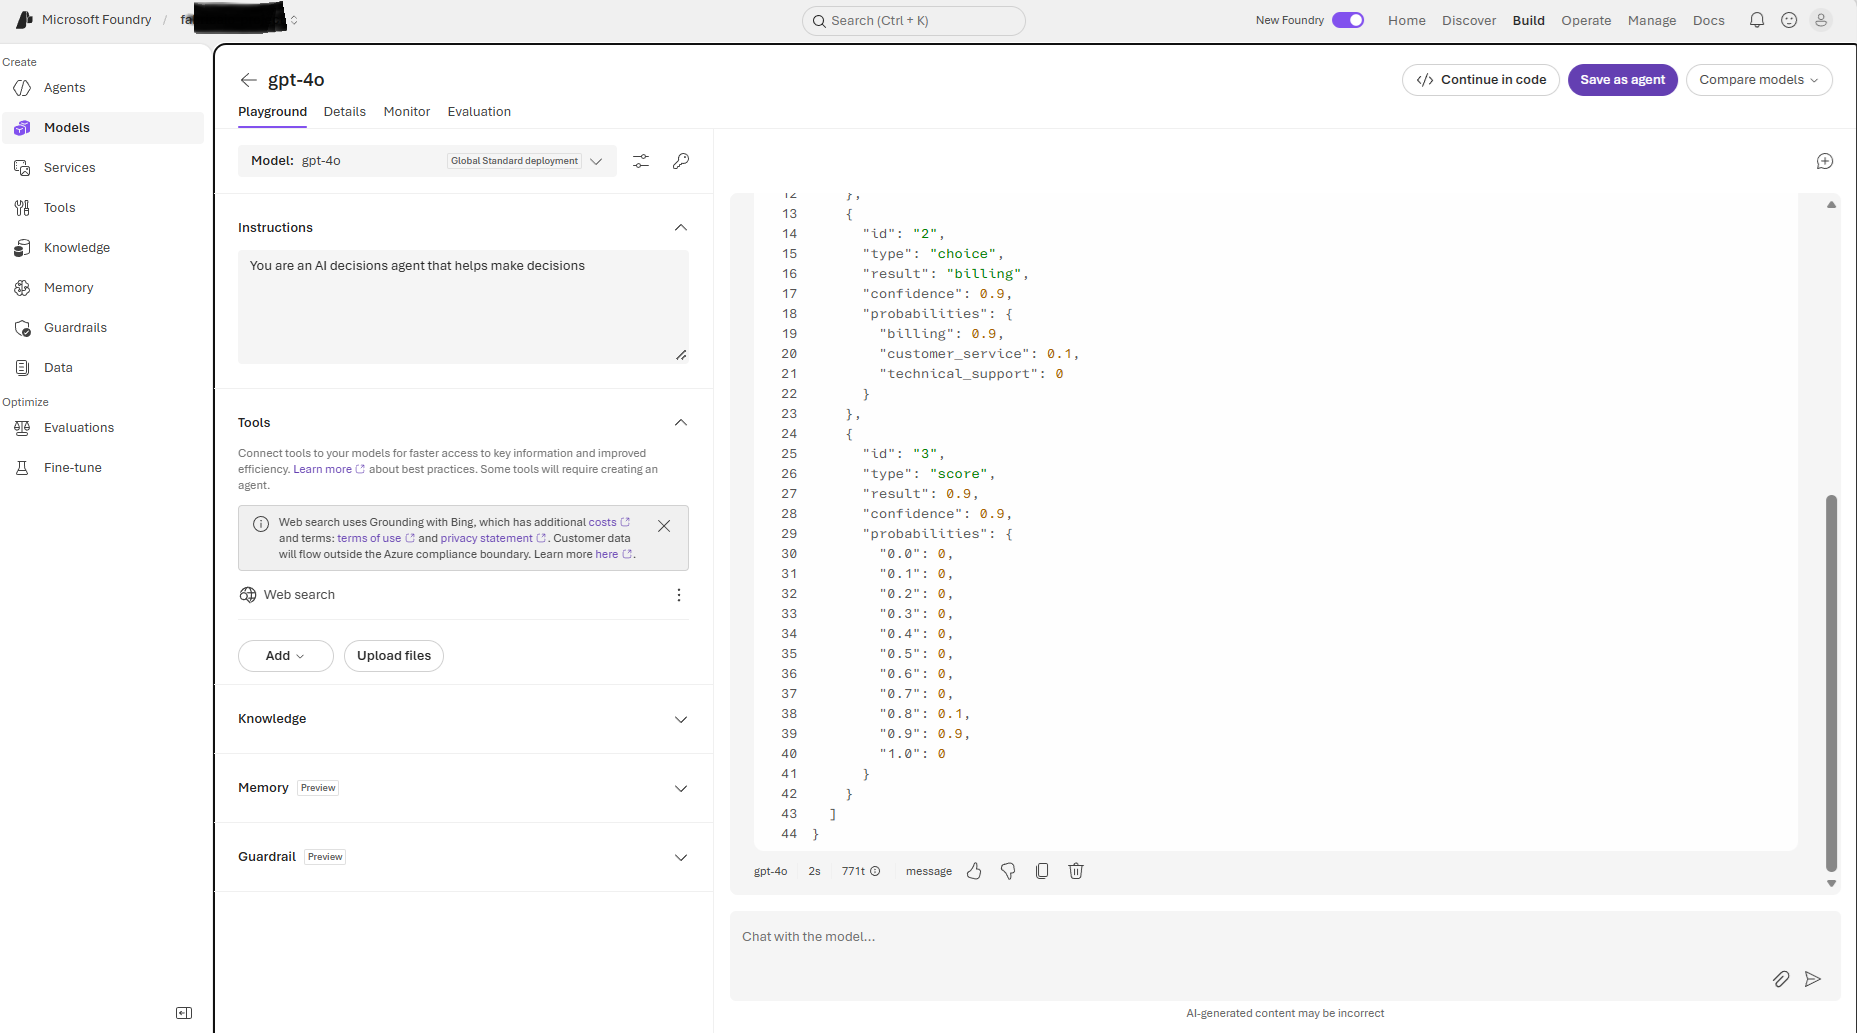Switch to the Monitor tab
This screenshot has height=1033, width=1857.
[x=407, y=112]
